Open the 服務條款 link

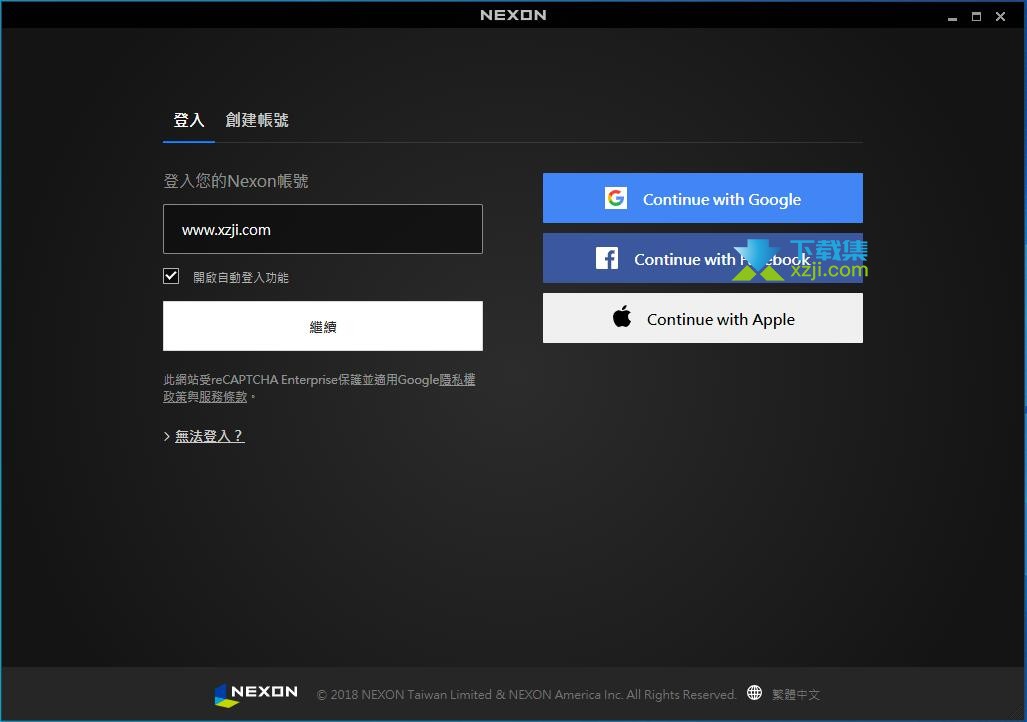(223, 397)
